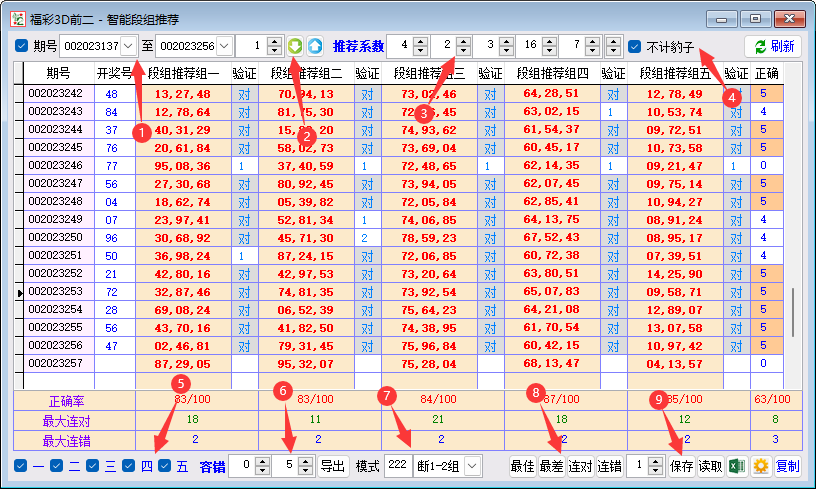Image resolution: width=816 pixels, height=489 pixels.
Task: Toggle the 期号 checkbox
Action: 22,46
